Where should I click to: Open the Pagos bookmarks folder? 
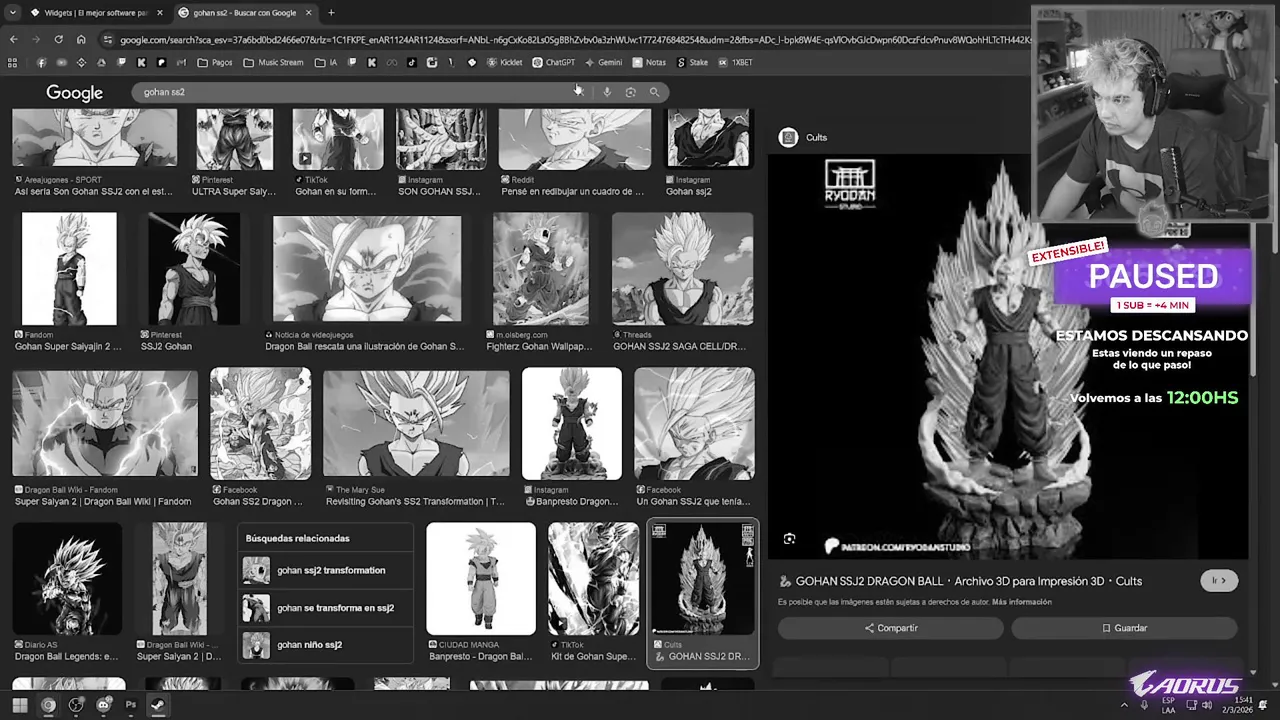215,62
